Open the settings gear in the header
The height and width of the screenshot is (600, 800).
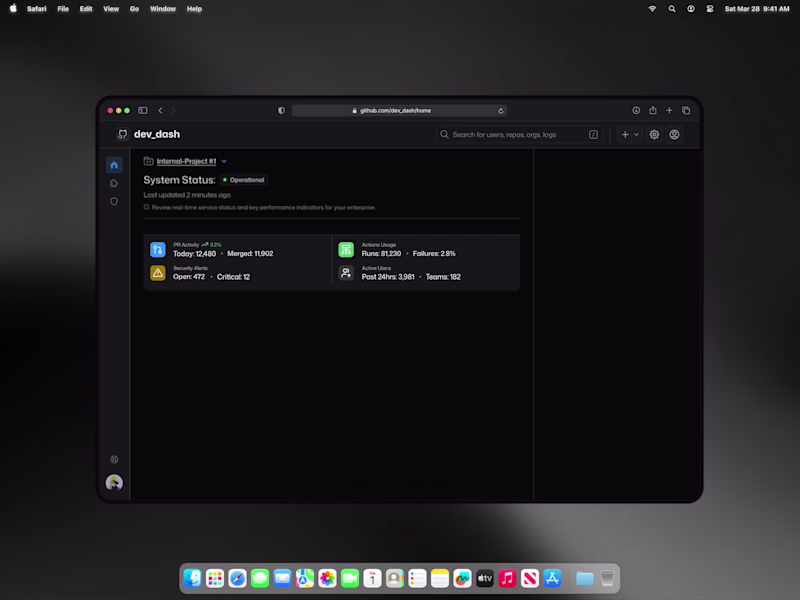654,135
